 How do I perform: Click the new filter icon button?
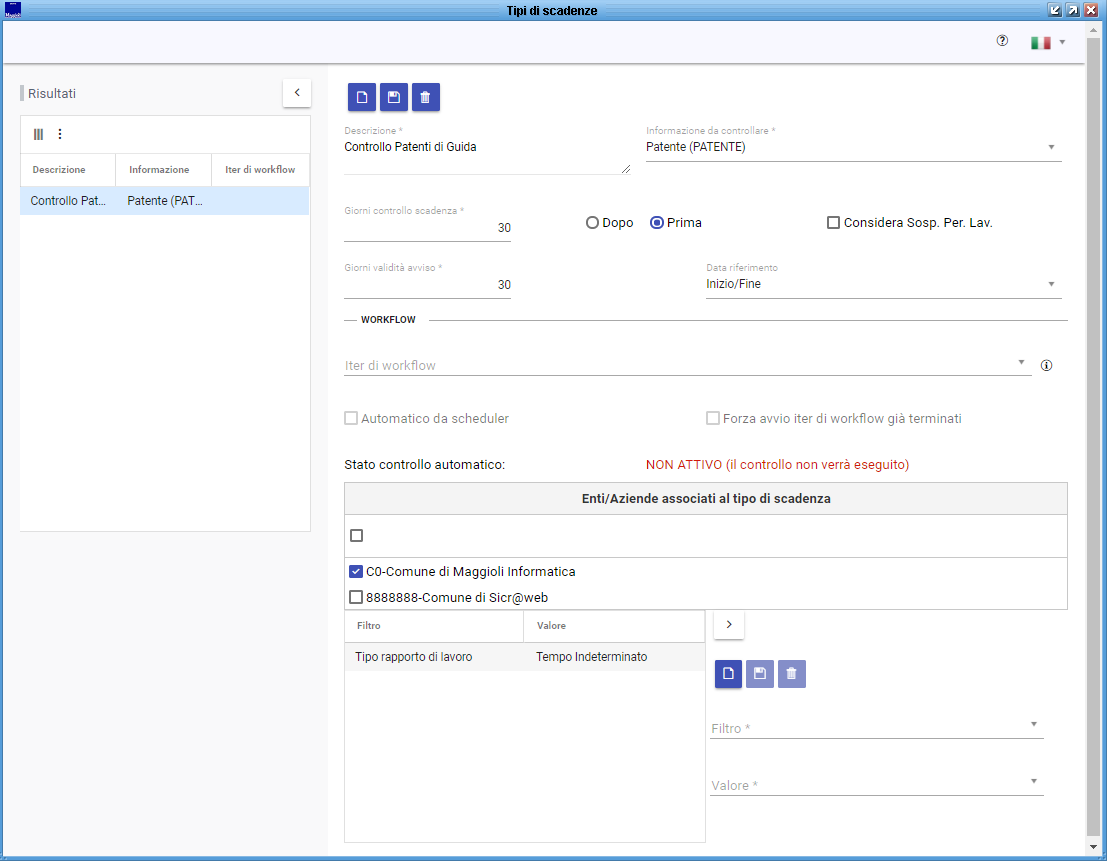click(729, 674)
